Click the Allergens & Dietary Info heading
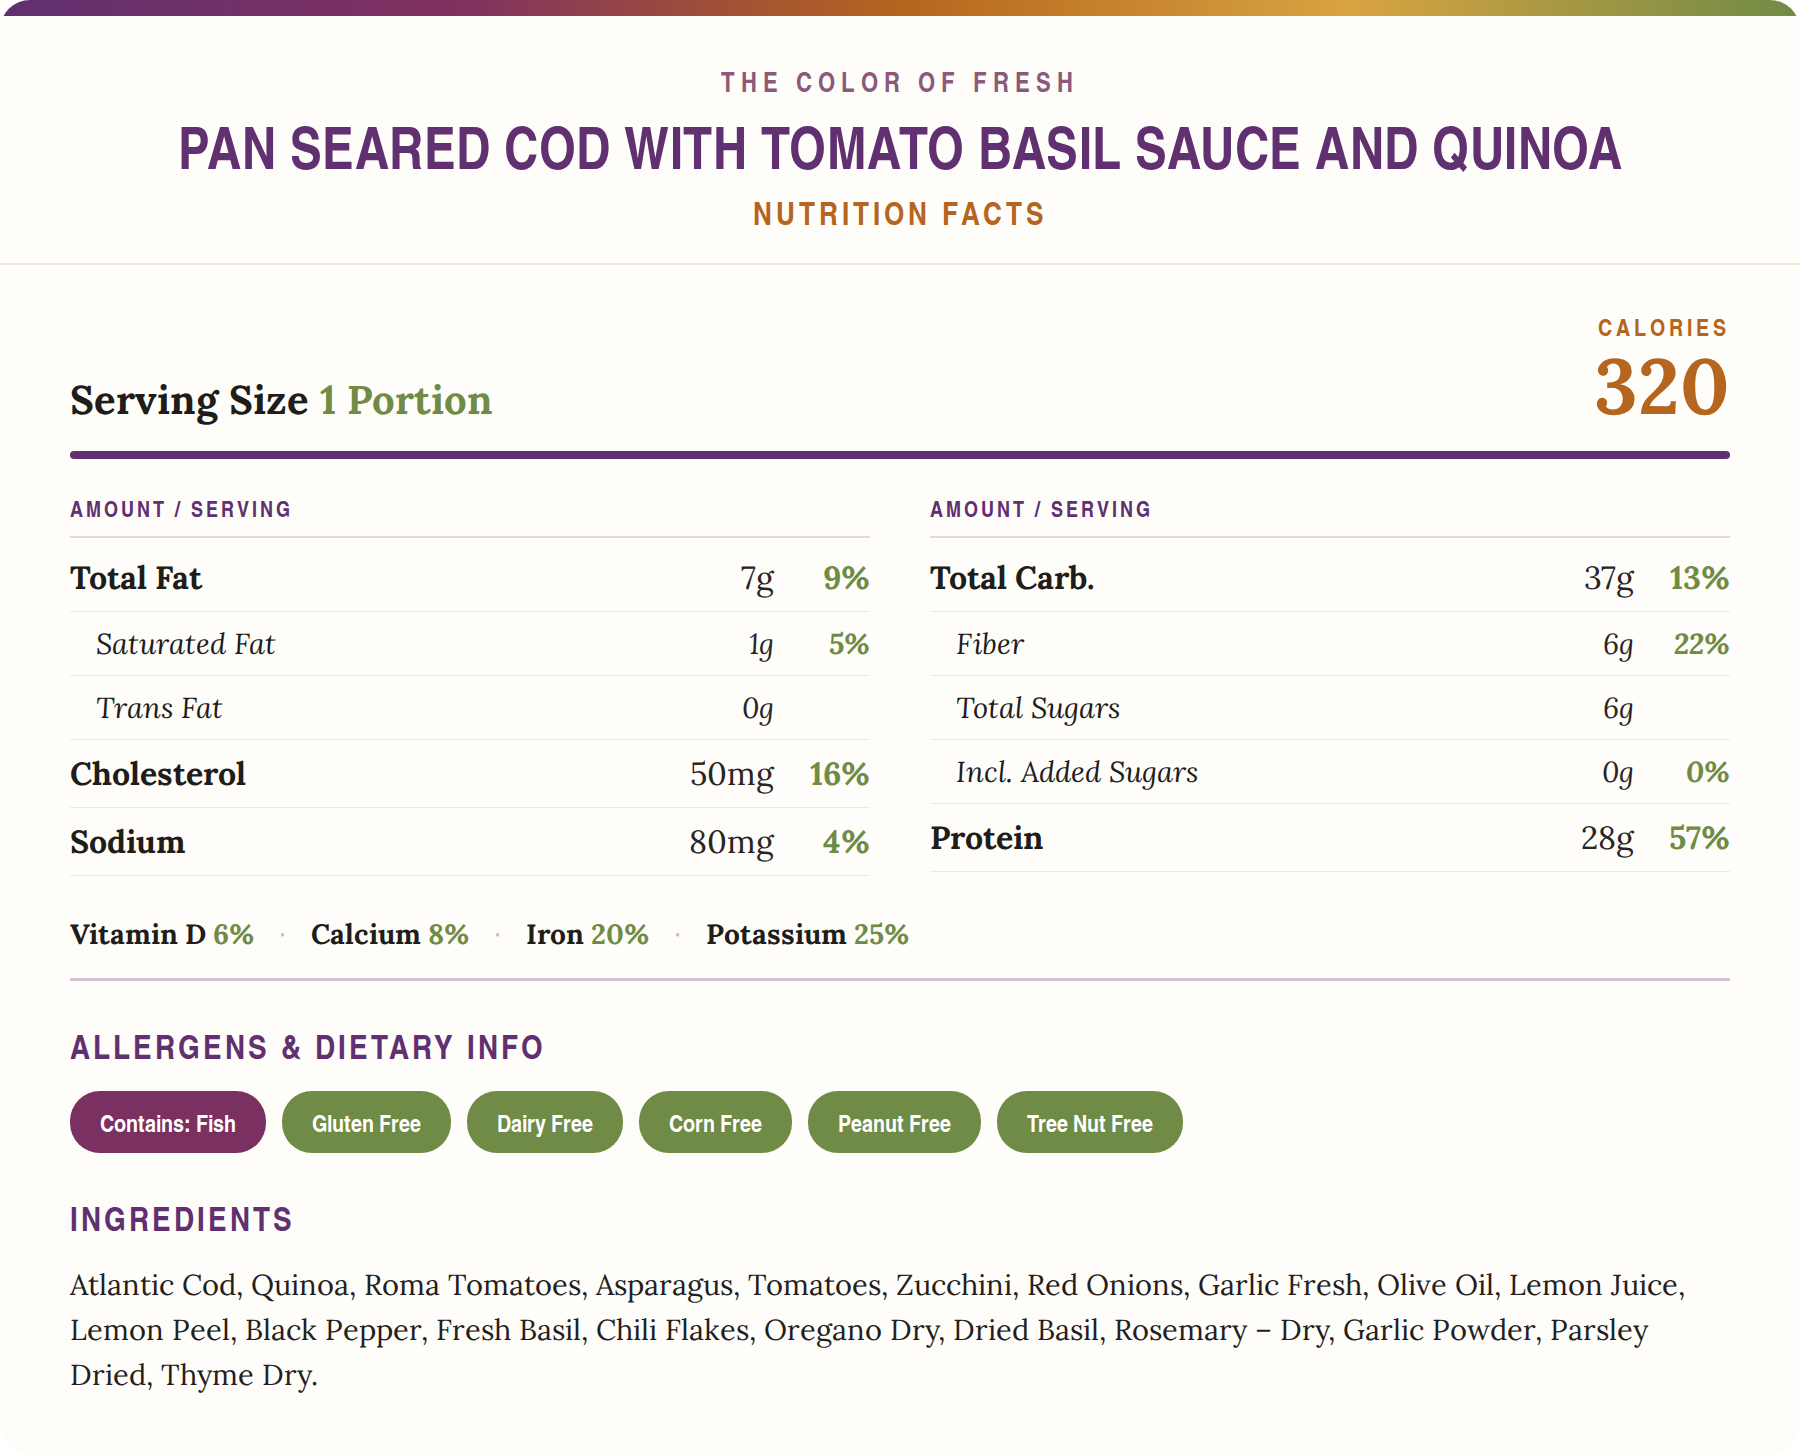 click(307, 1047)
